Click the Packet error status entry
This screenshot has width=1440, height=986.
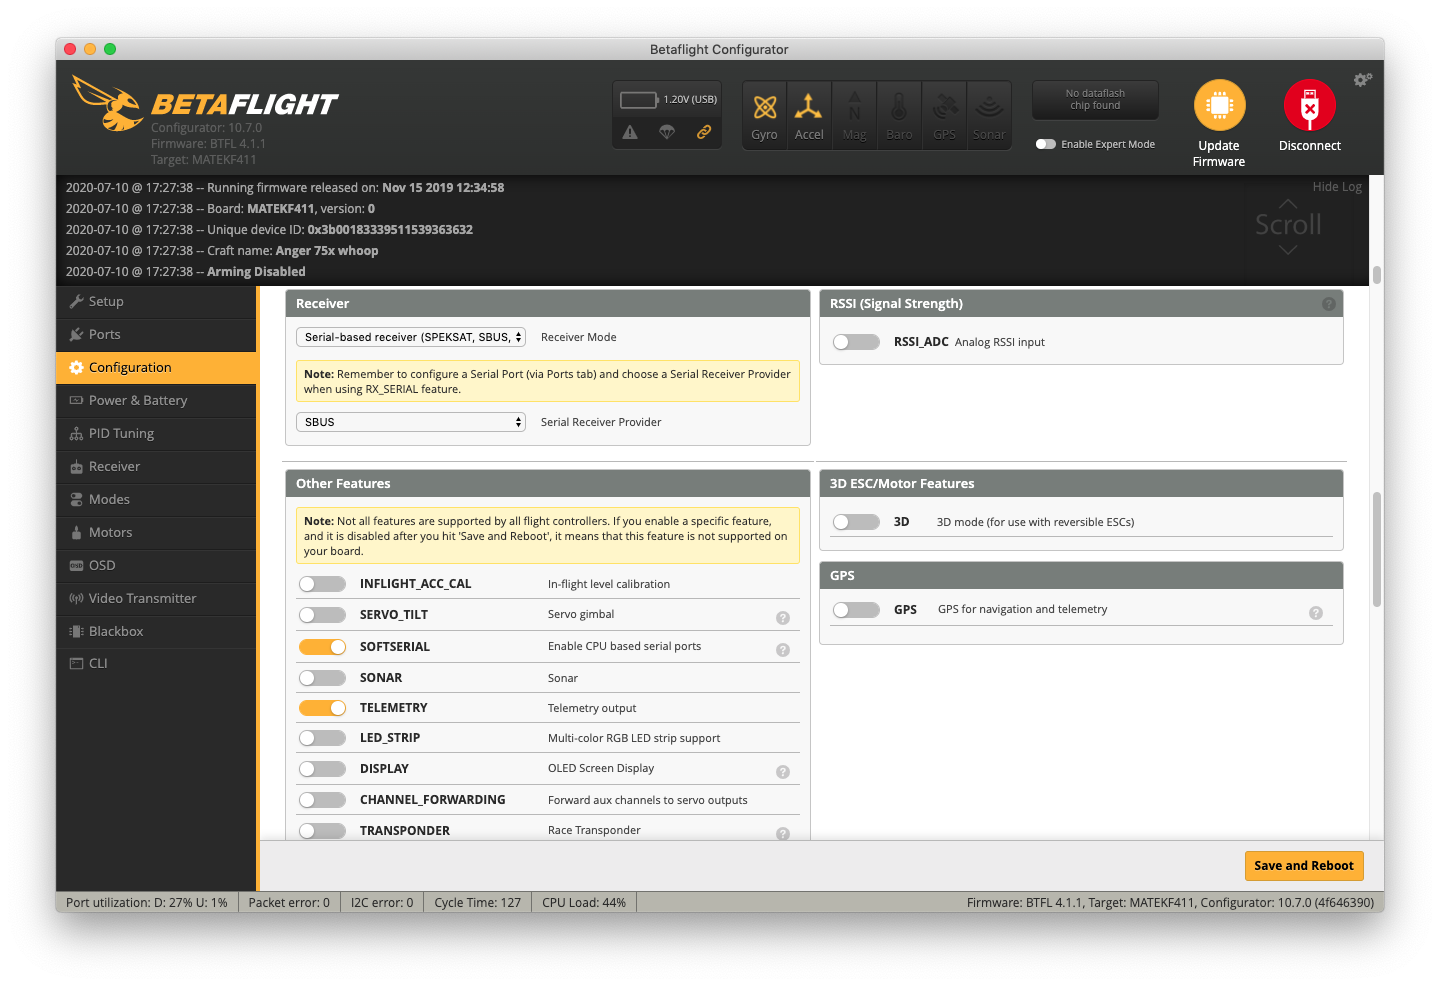tap(289, 903)
